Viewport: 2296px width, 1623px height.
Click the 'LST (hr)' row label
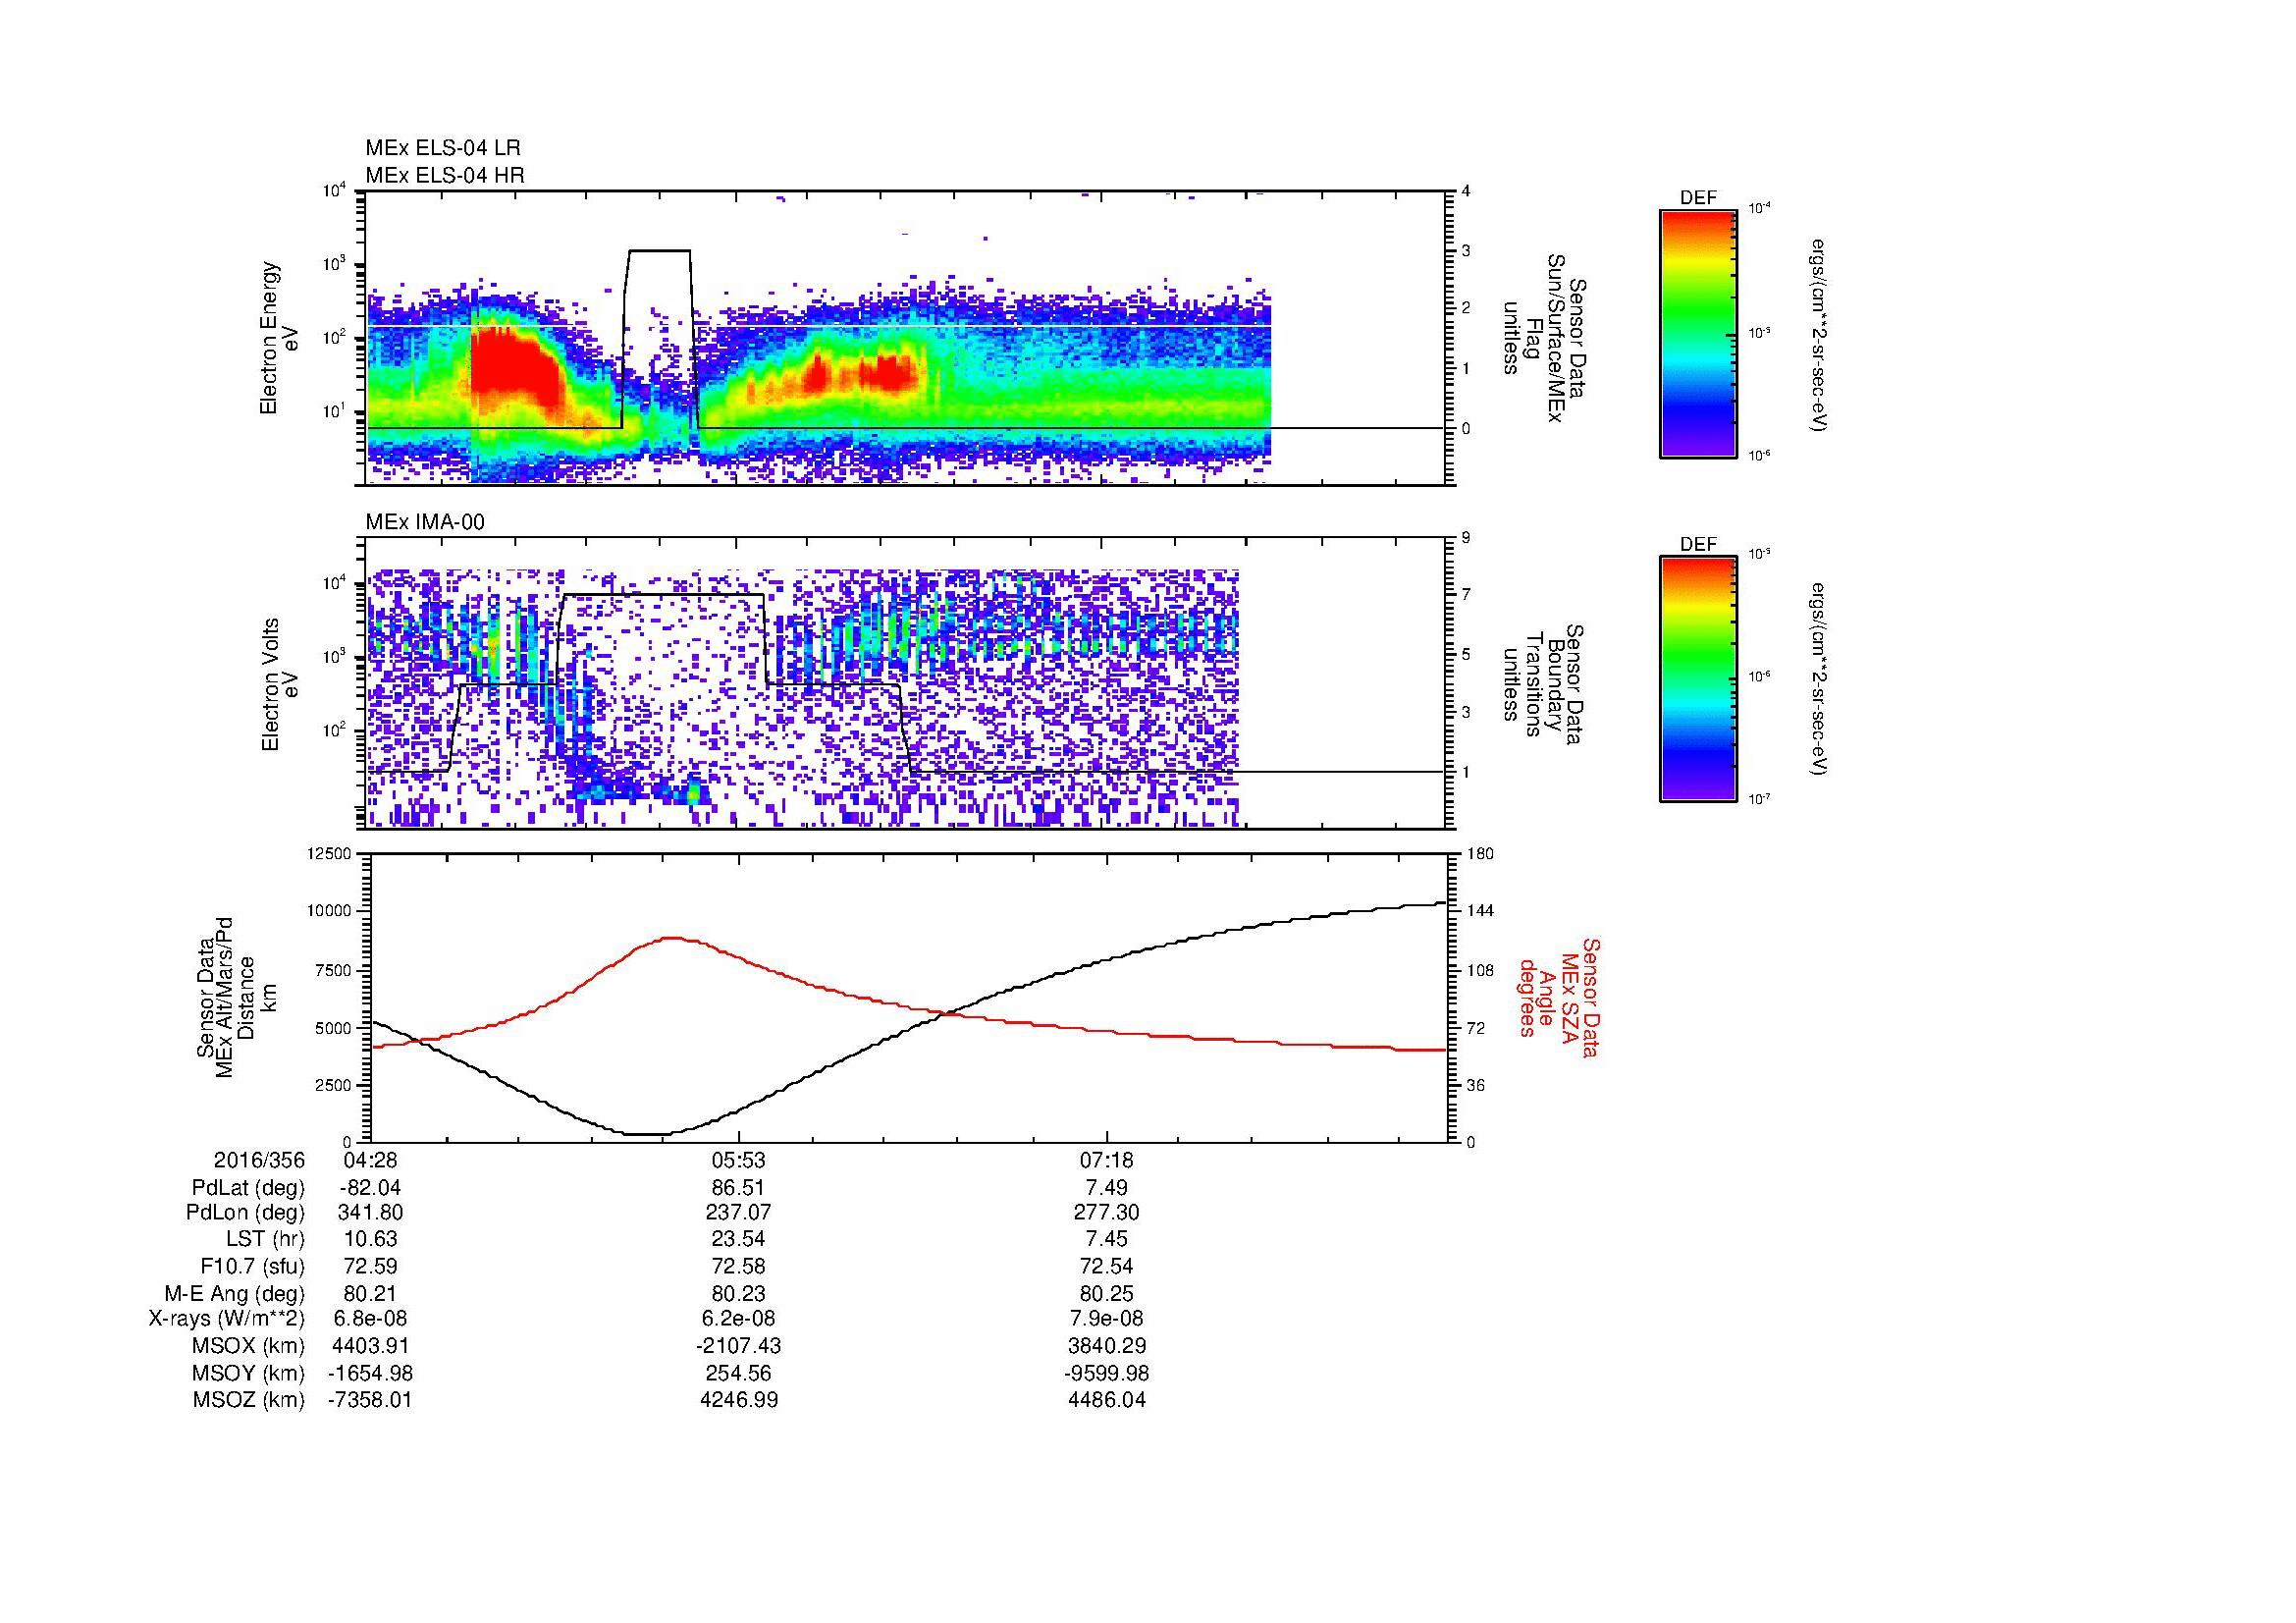pos(265,1241)
